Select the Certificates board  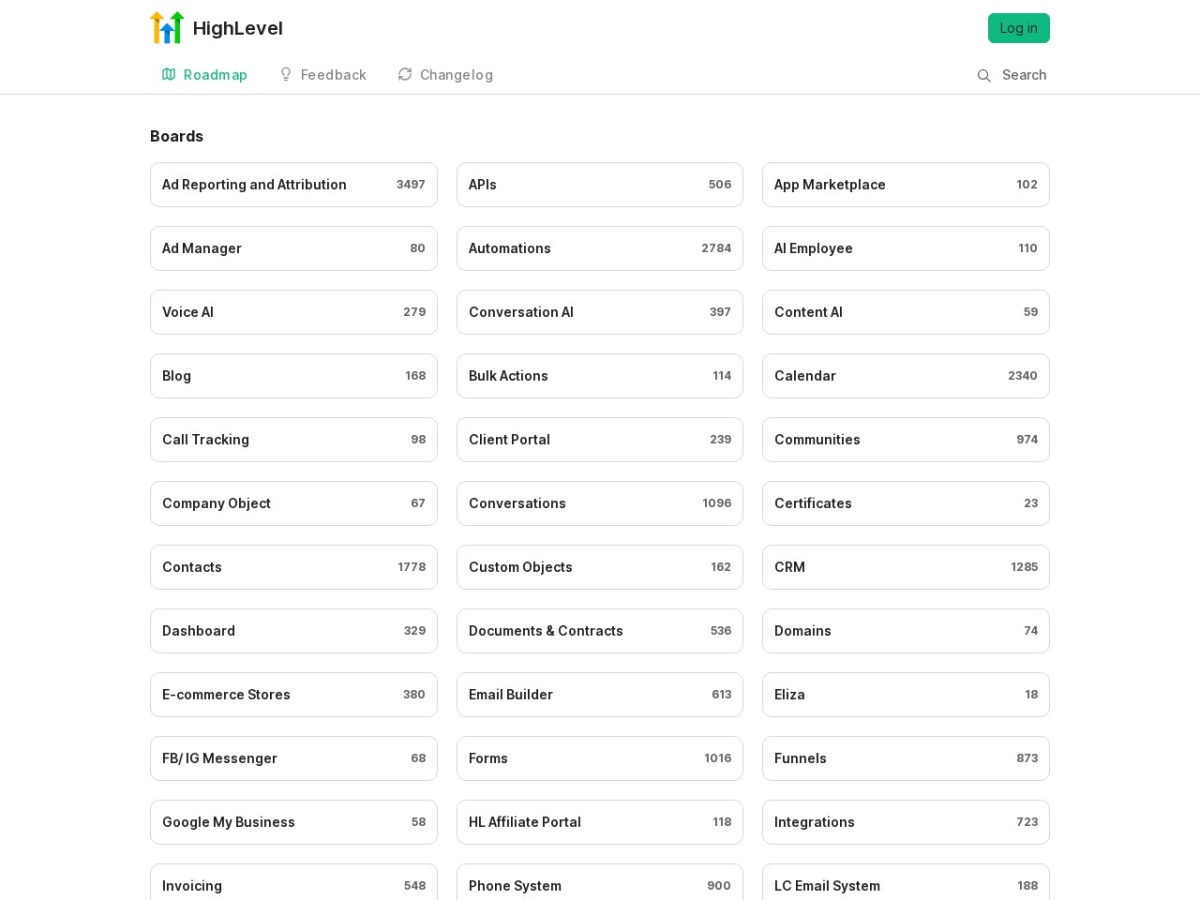click(x=906, y=504)
